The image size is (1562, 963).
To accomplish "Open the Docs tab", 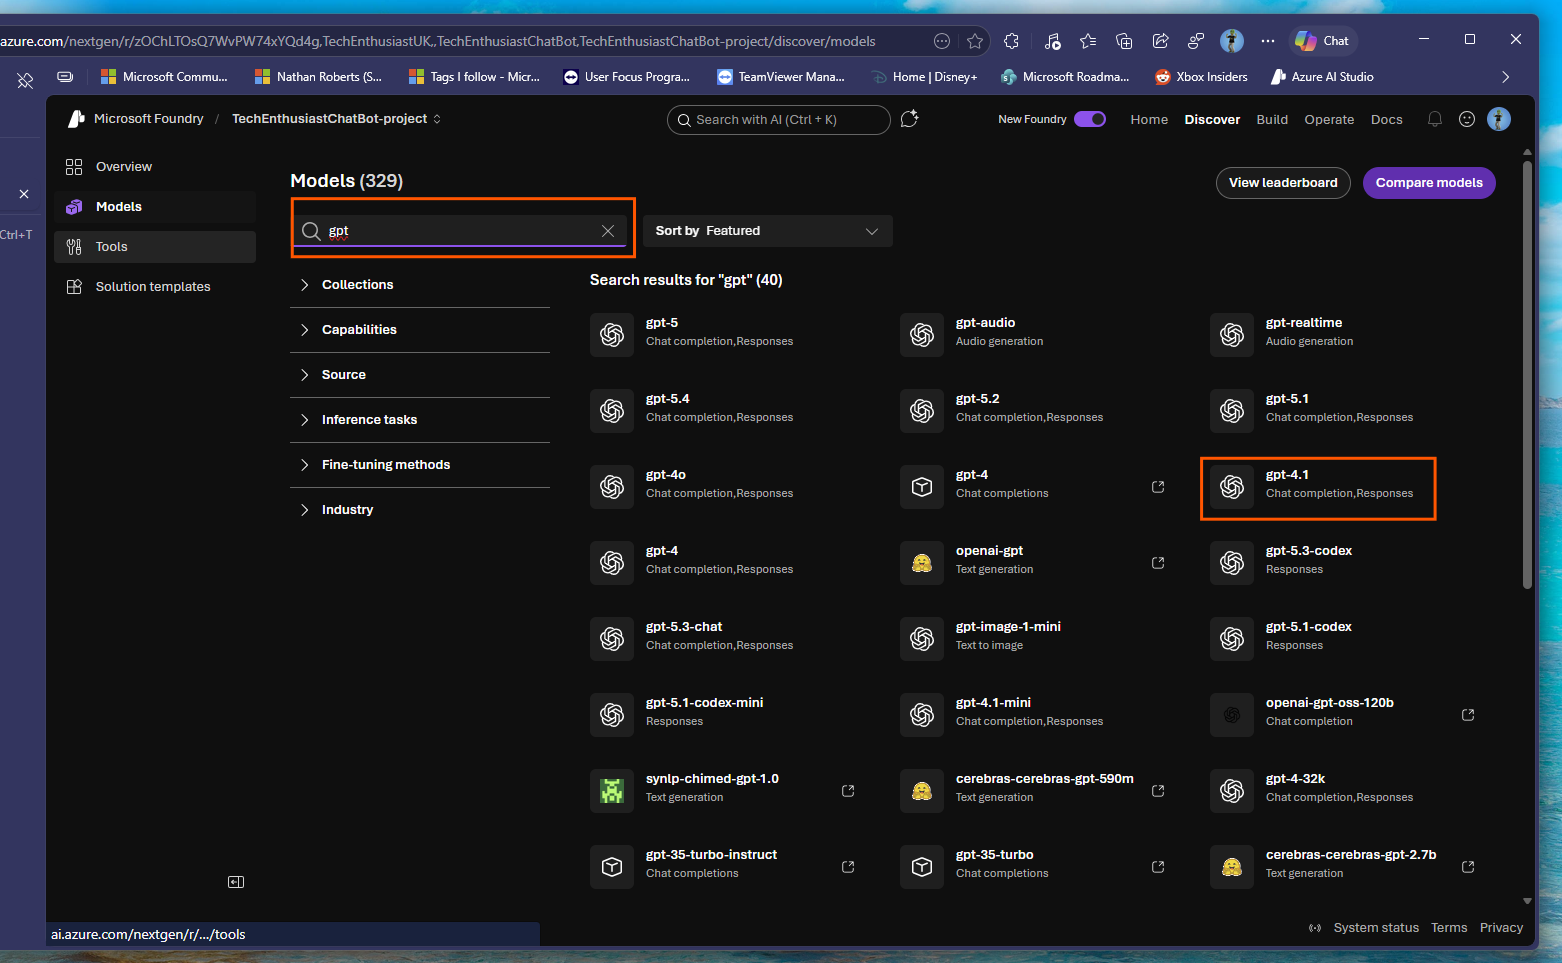I will pos(1386,119).
